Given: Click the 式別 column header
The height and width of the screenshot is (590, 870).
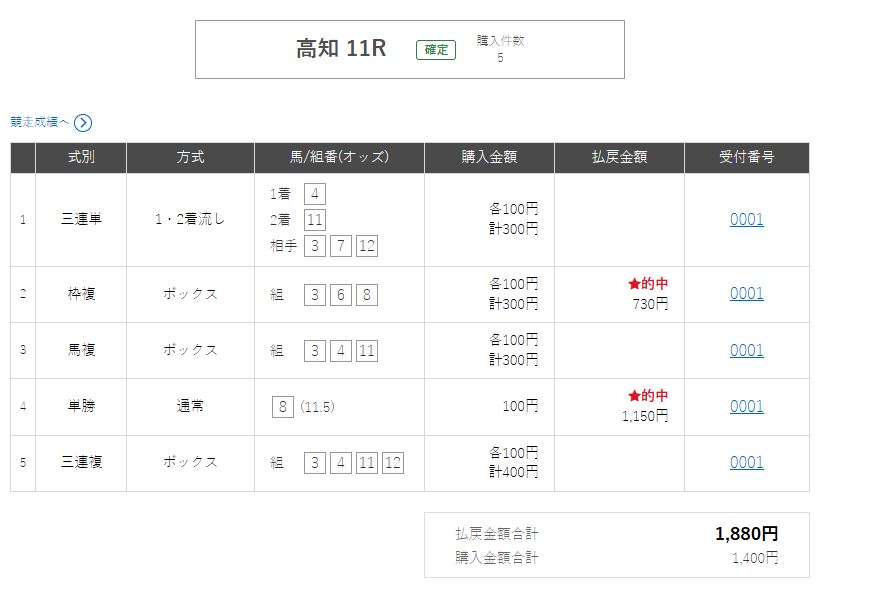Looking at the screenshot, I should pos(81,157).
